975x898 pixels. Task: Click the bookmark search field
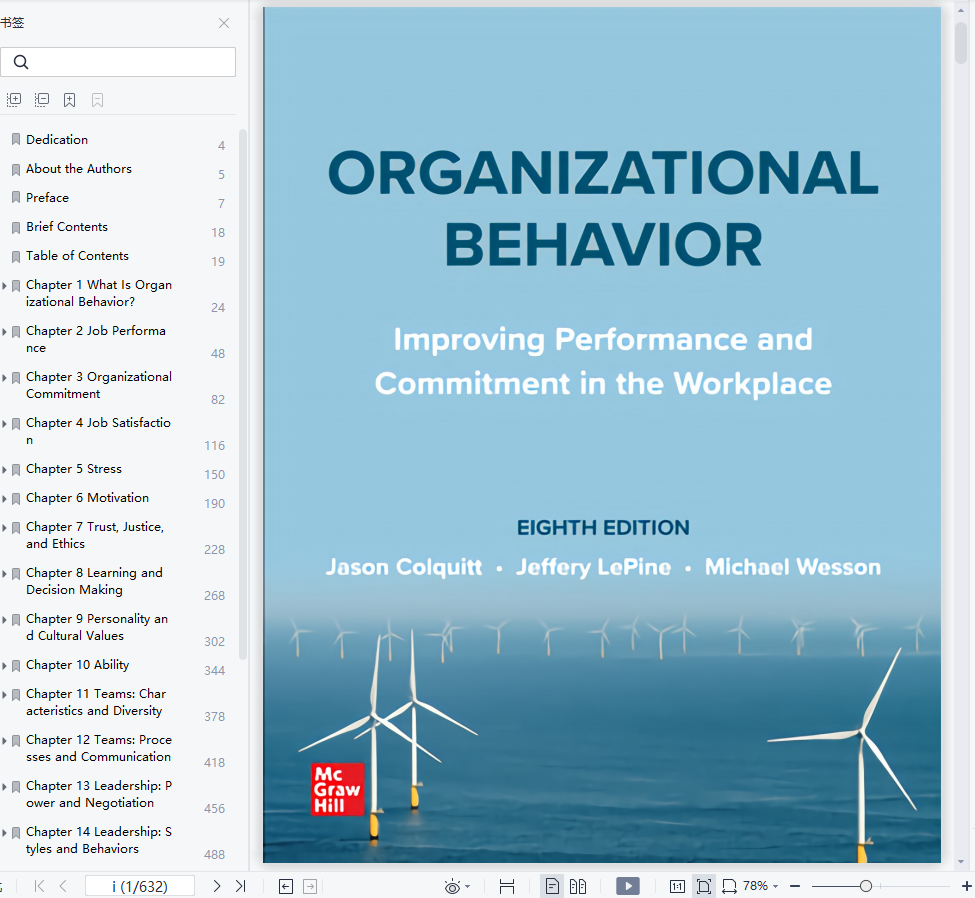point(118,62)
